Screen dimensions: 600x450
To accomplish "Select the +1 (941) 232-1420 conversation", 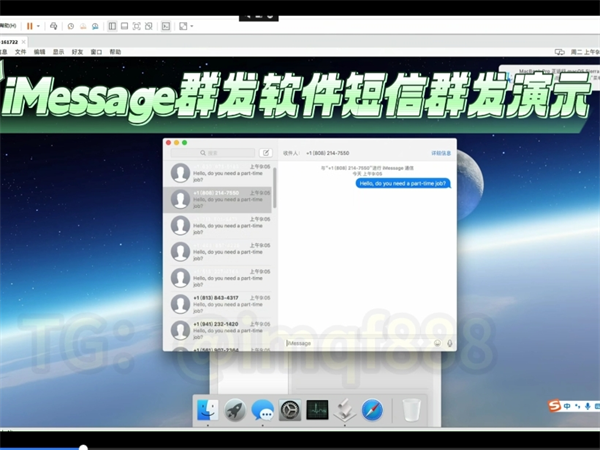I will click(217, 330).
